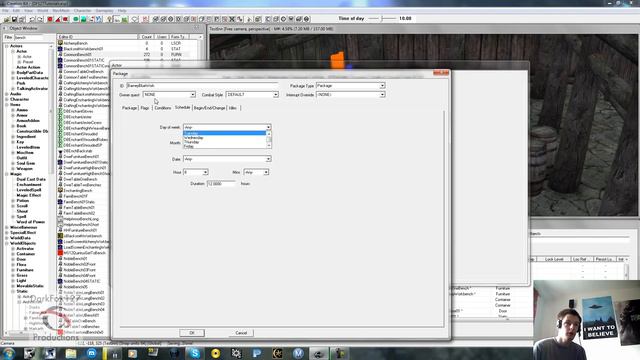Click Cancel in the Package dialog

point(241,333)
